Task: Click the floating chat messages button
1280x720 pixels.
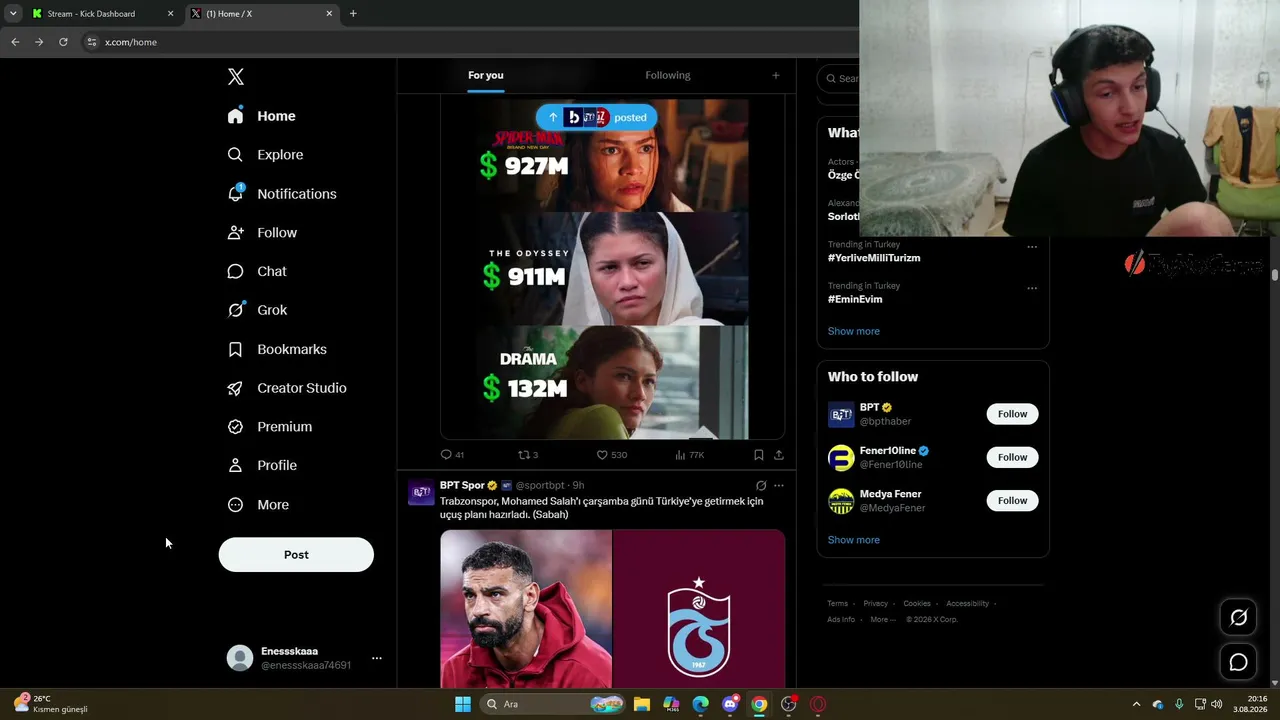Action: (x=1238, y=662)
